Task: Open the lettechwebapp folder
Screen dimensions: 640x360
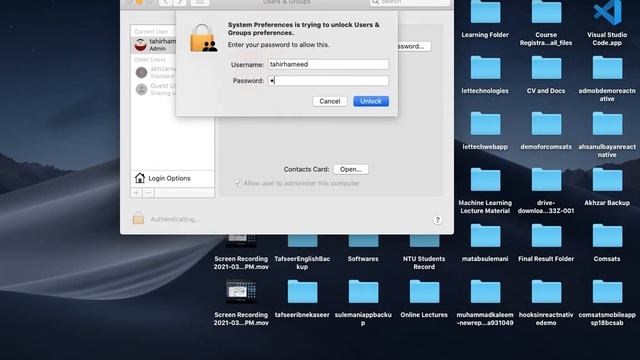Action: 485,124
